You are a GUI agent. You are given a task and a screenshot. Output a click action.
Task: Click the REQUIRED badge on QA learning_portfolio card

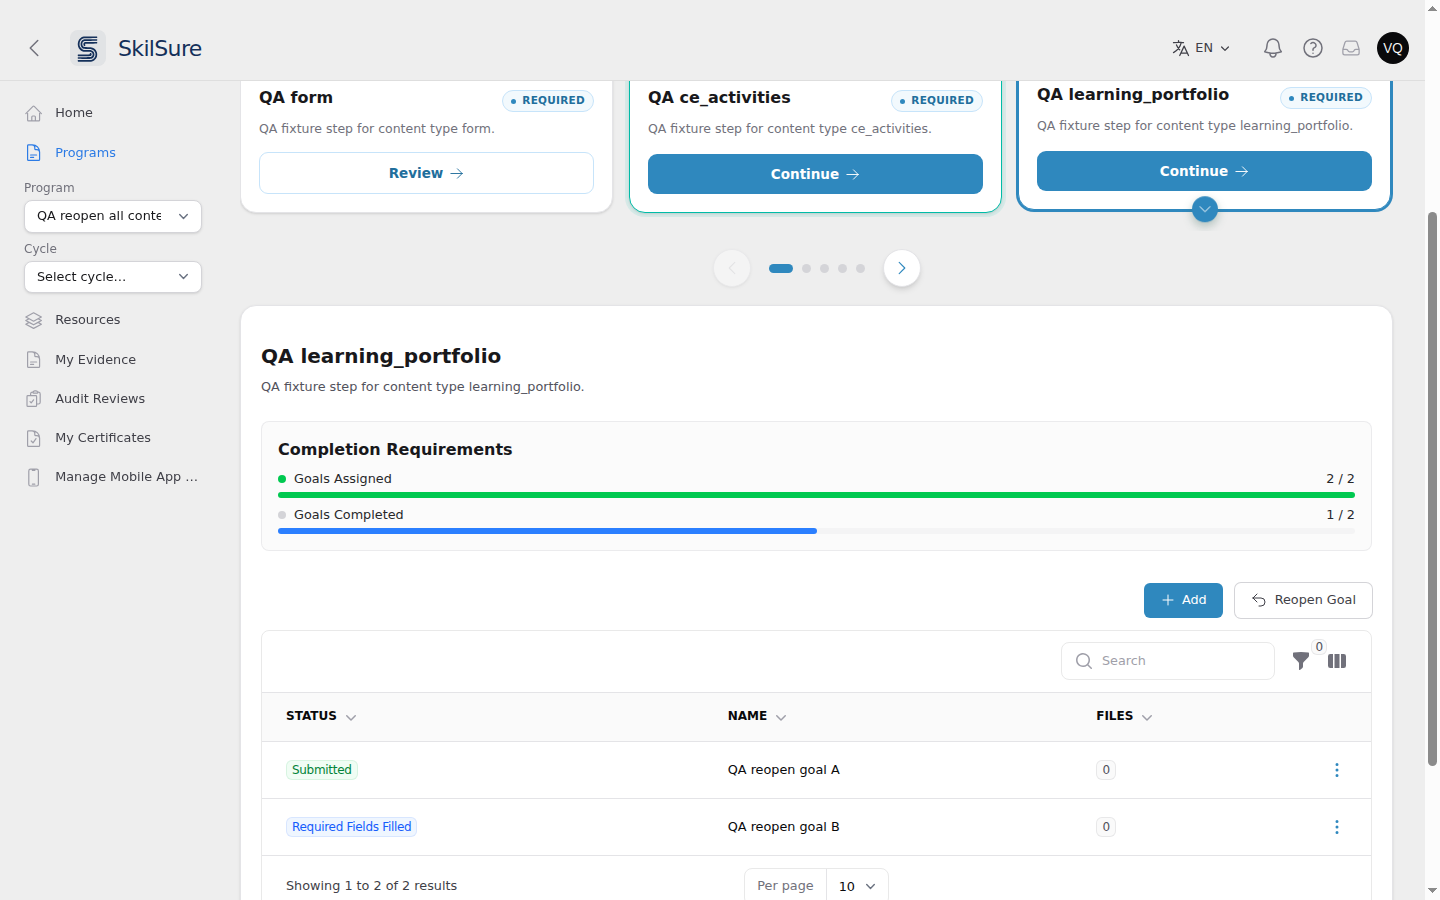coord(1326,98)
